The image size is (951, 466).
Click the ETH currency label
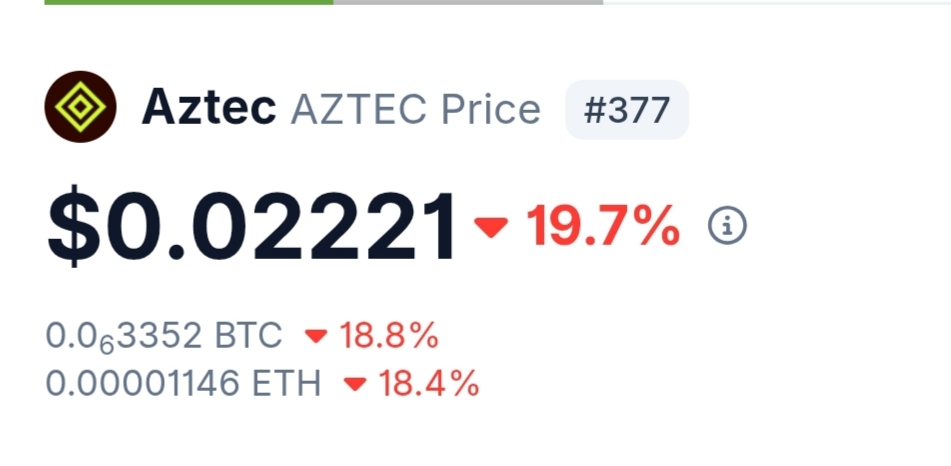tap(288, 383)
